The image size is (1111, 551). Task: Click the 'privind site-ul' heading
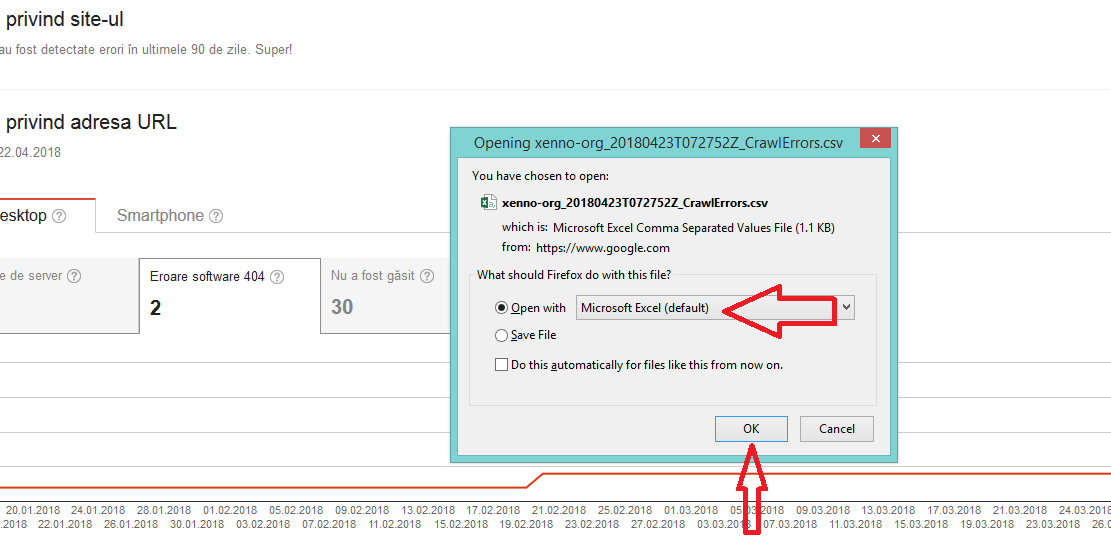click(65, 20)
